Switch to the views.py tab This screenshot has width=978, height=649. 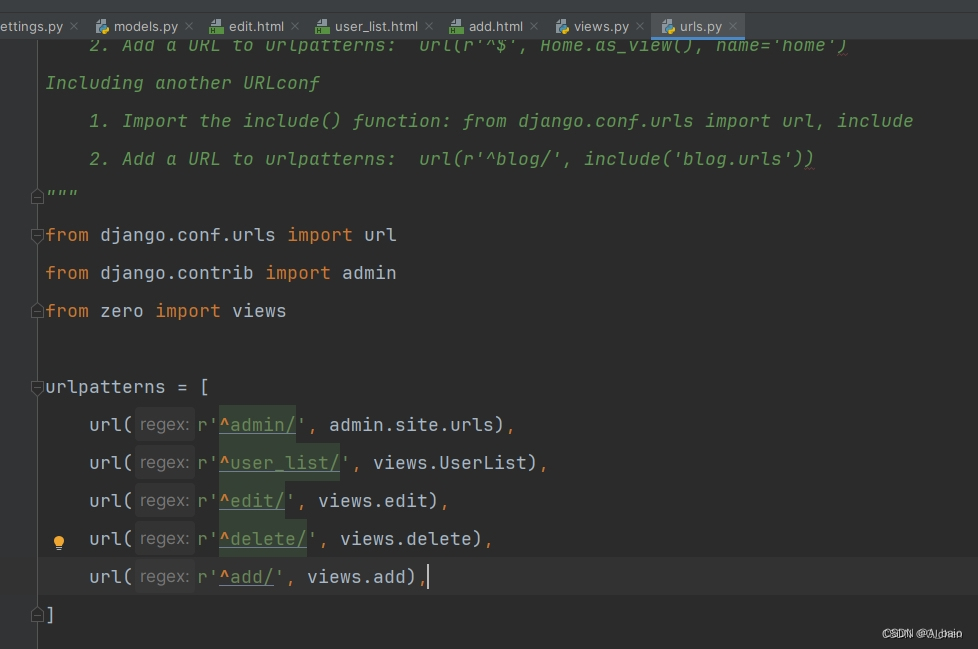pos(601,27)
